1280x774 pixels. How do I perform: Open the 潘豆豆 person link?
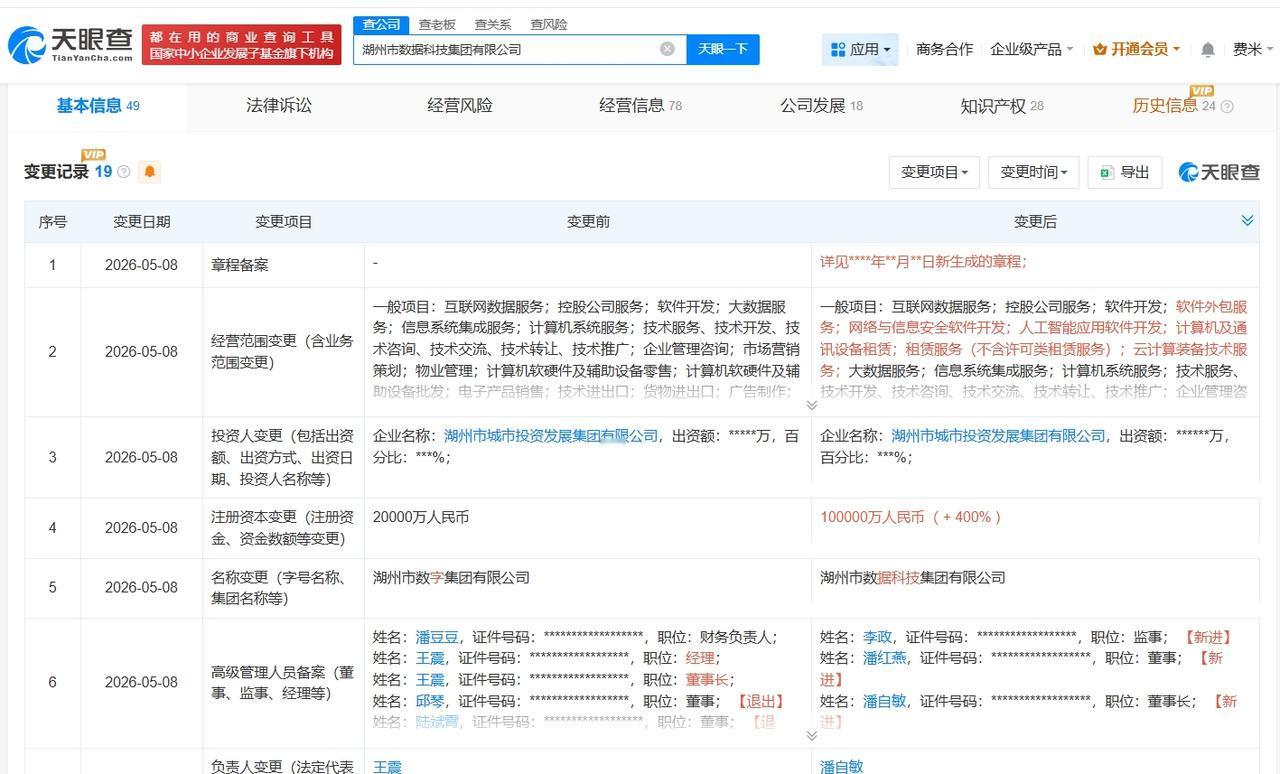click(437, 637)
